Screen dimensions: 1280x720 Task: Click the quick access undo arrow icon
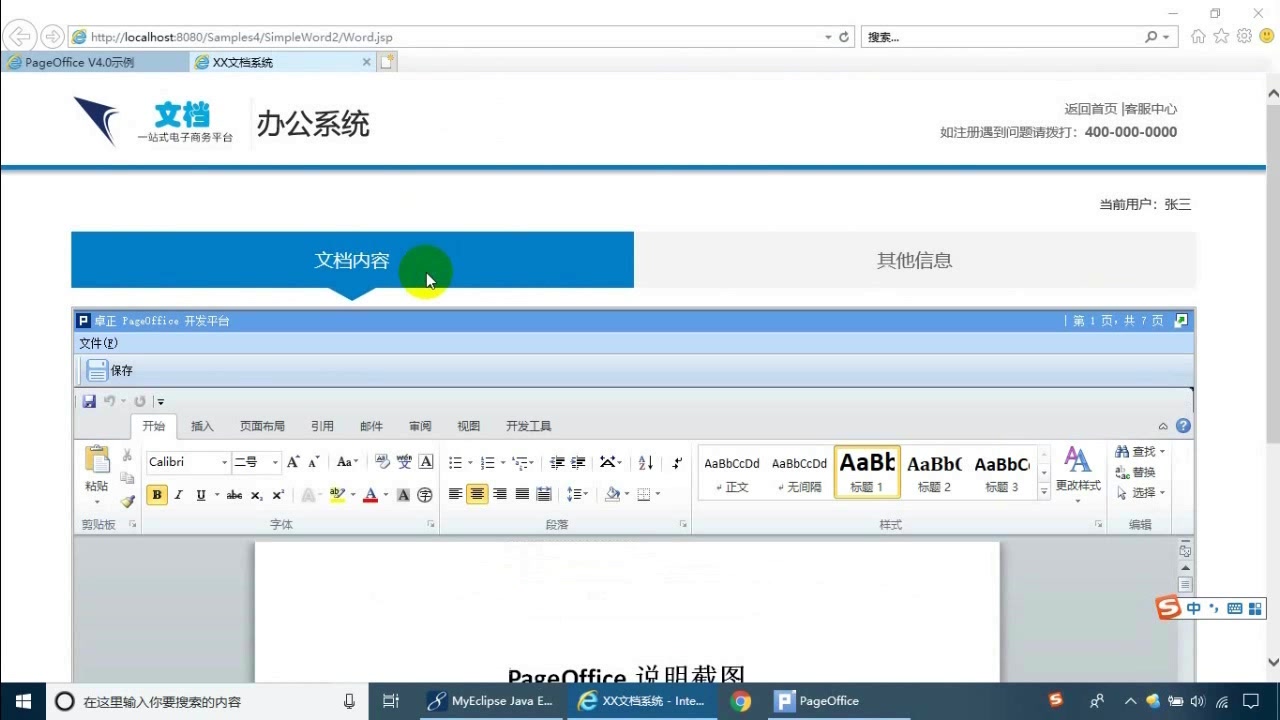click(x=109, y=402)
